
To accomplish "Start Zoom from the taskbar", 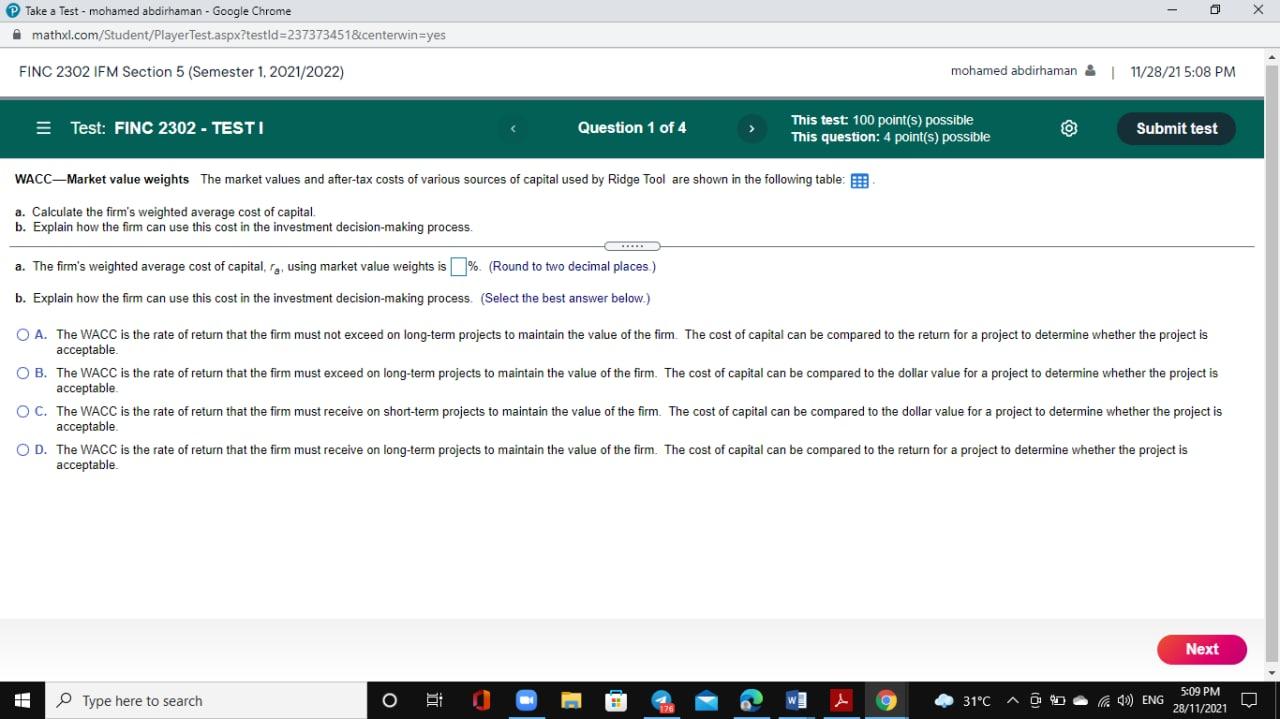I will point(526,700).
